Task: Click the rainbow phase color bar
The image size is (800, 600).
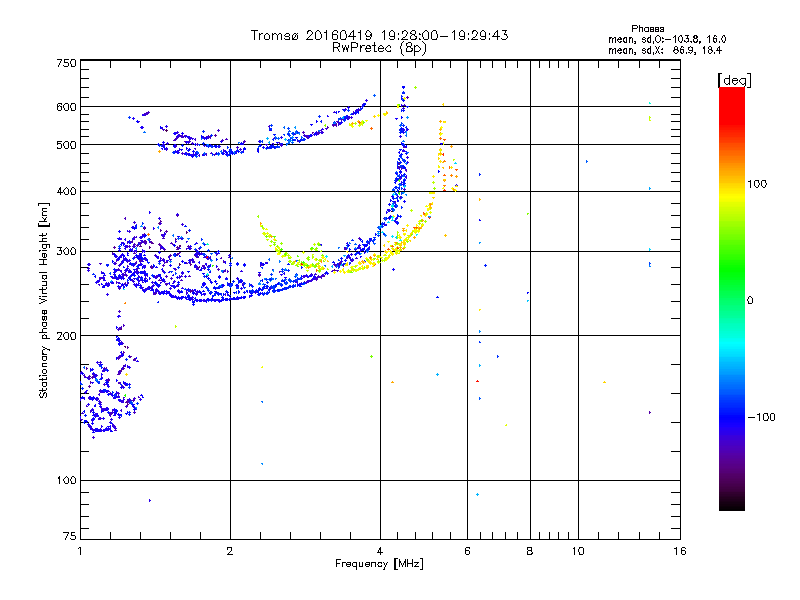Action: click(x=732, y=298)
